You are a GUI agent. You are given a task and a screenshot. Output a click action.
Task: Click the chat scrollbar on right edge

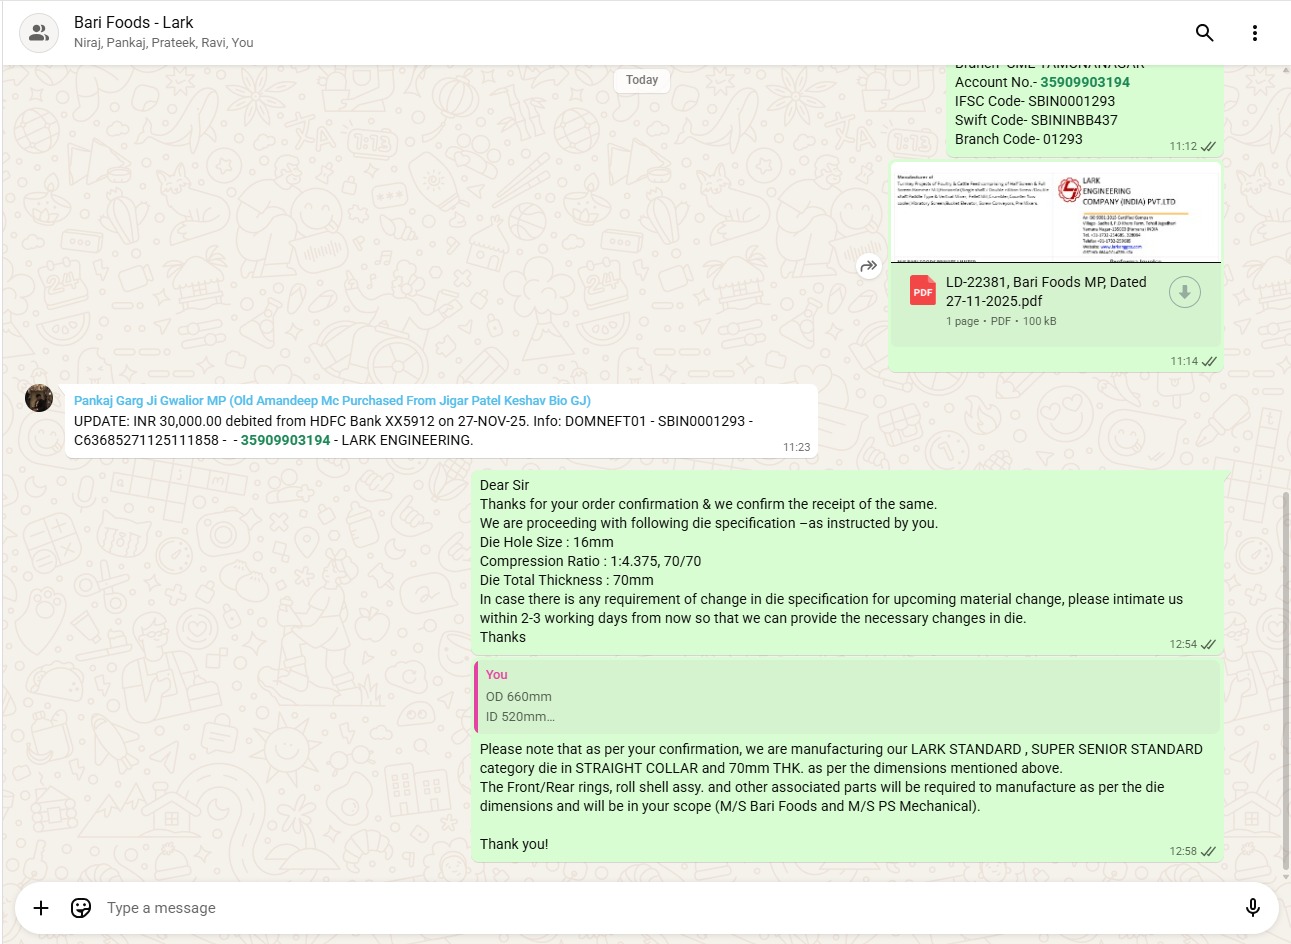click(x=1285, y=680)
